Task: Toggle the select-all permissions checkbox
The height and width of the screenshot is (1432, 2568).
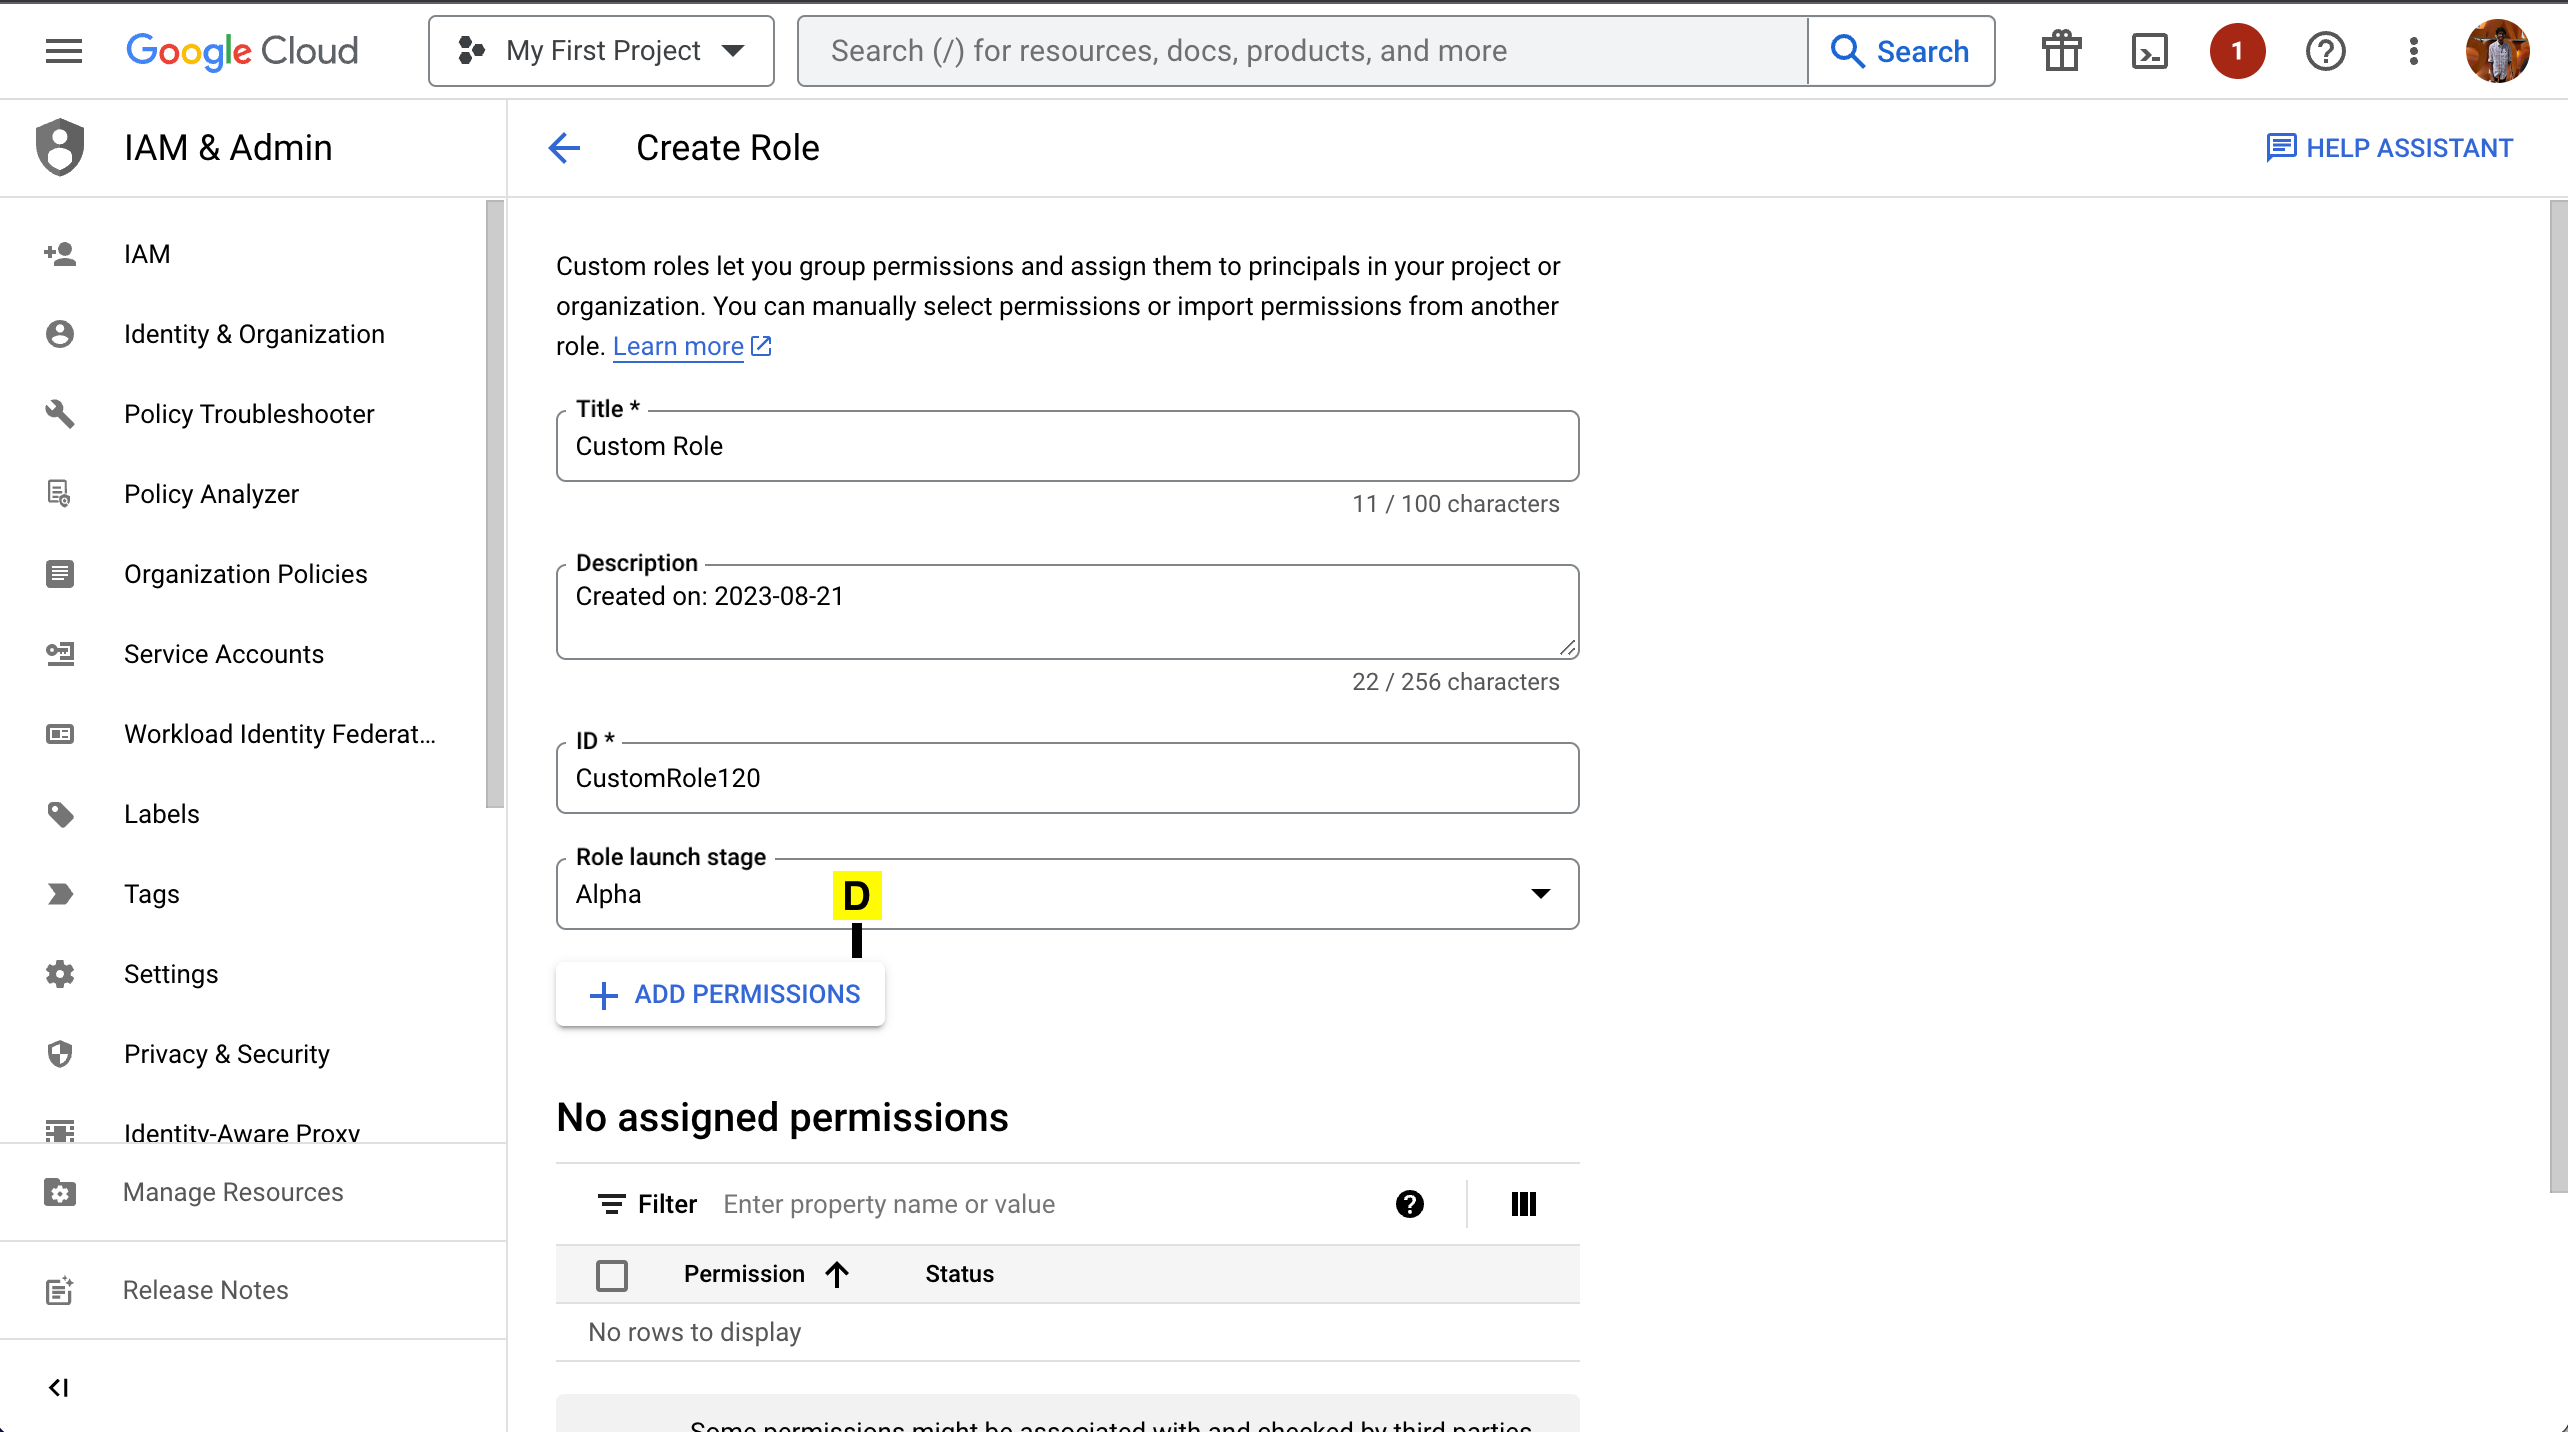Action: coord(611,1275)
